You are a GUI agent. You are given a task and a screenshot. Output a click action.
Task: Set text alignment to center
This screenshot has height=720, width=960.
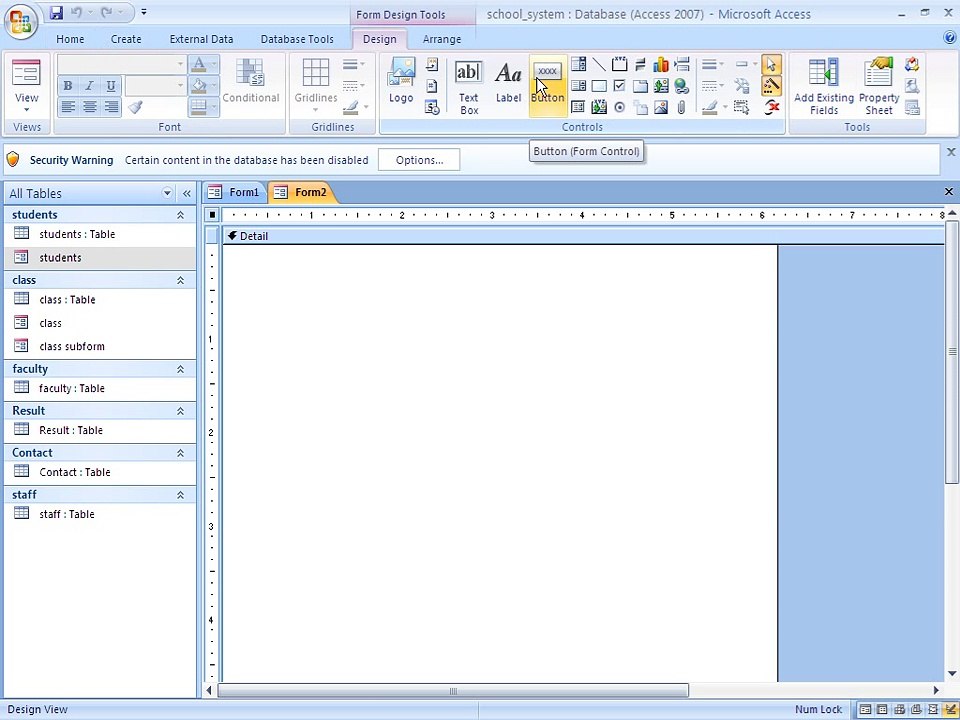[89, 107]
